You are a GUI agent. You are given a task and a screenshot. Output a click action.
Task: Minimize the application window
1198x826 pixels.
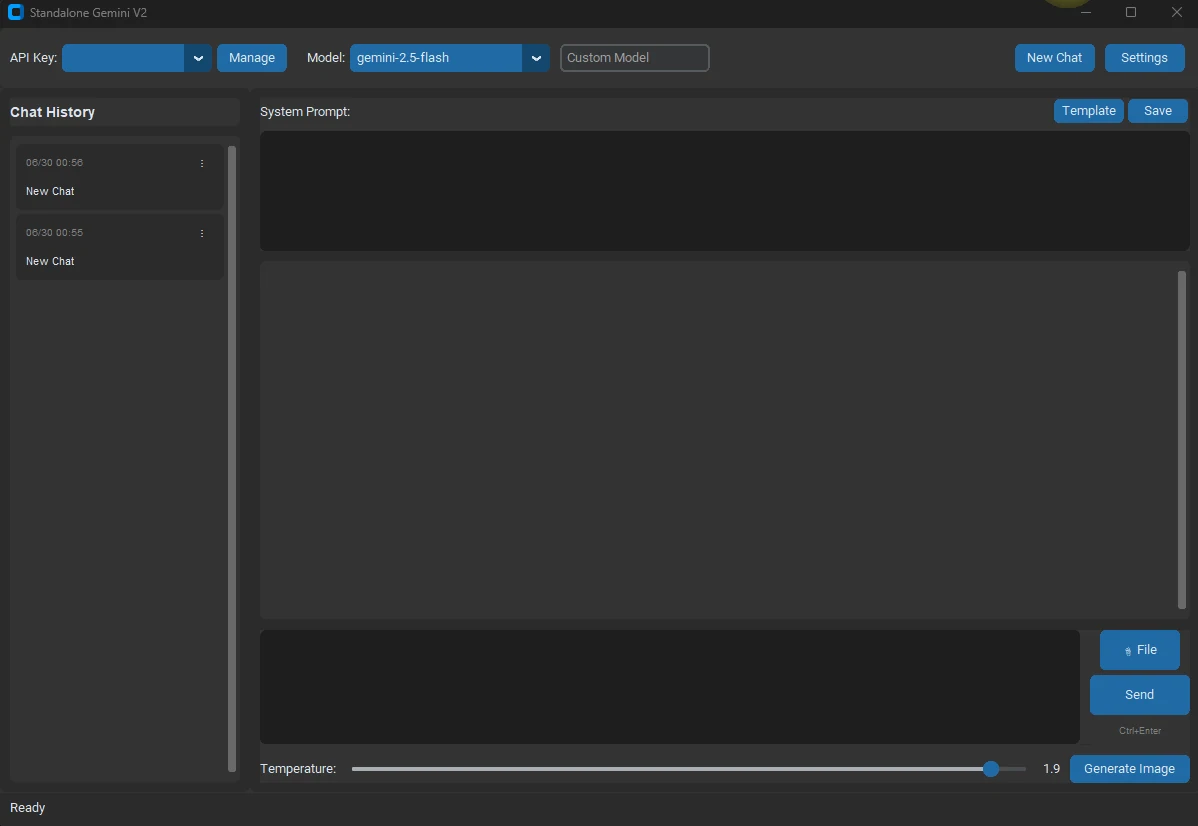point(1086,13)
